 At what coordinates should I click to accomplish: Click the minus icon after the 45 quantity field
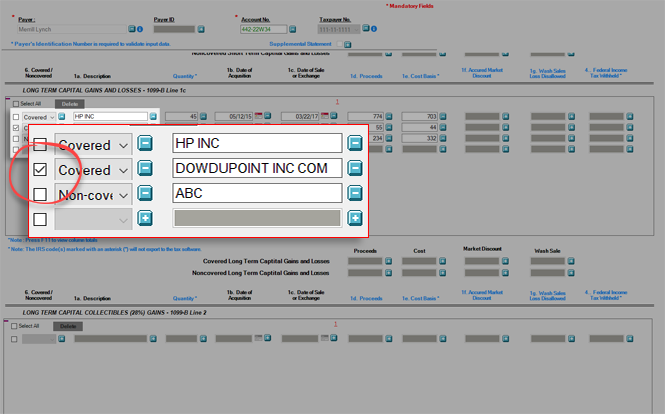coord(204,116)
